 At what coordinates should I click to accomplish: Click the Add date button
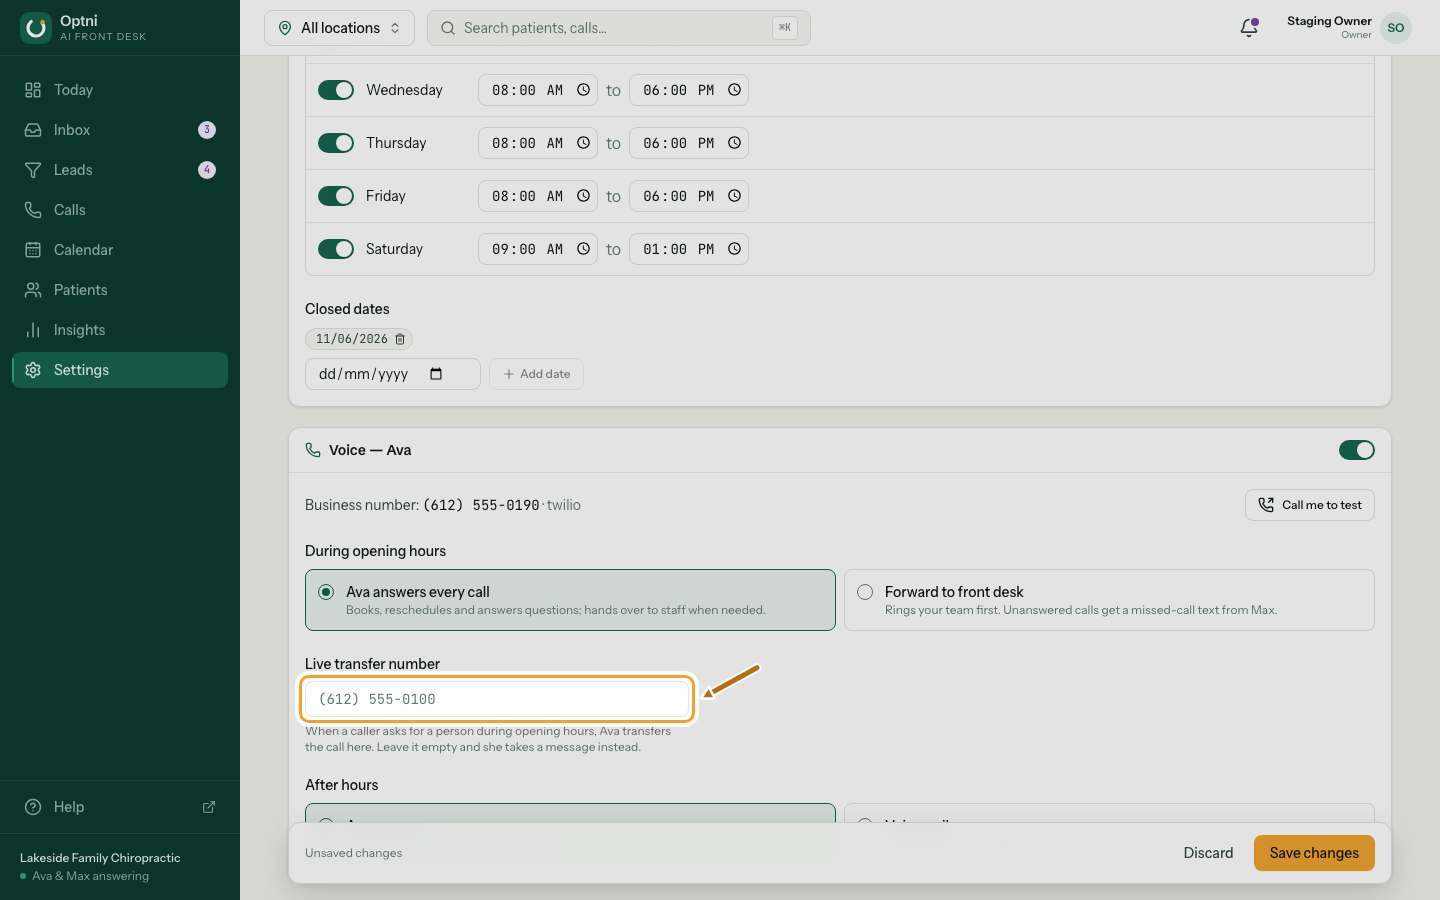536,374
